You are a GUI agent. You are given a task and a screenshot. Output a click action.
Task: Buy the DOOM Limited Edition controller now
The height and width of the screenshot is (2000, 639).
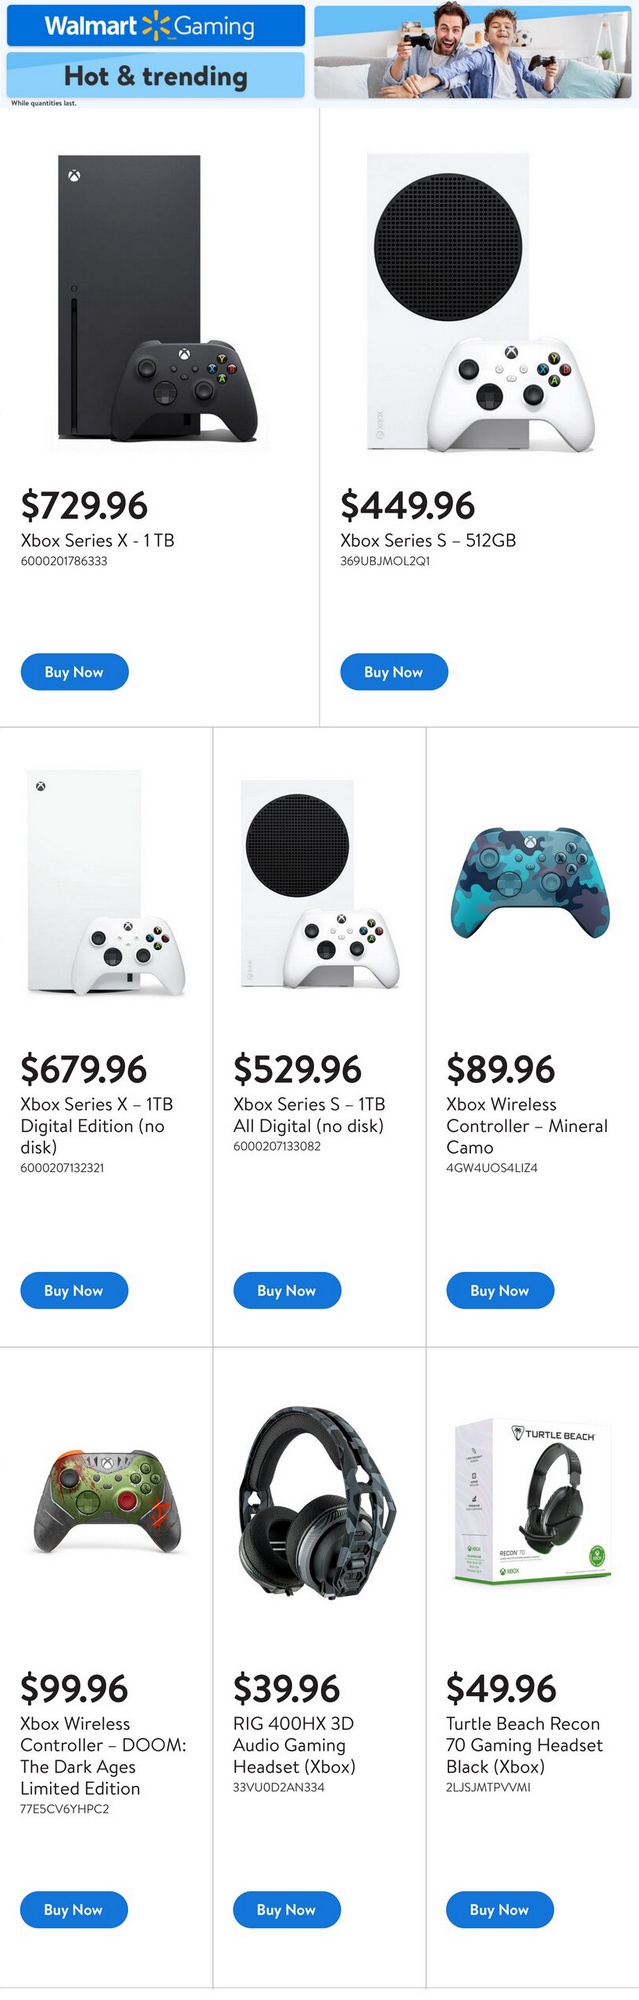pos(74,1909)
